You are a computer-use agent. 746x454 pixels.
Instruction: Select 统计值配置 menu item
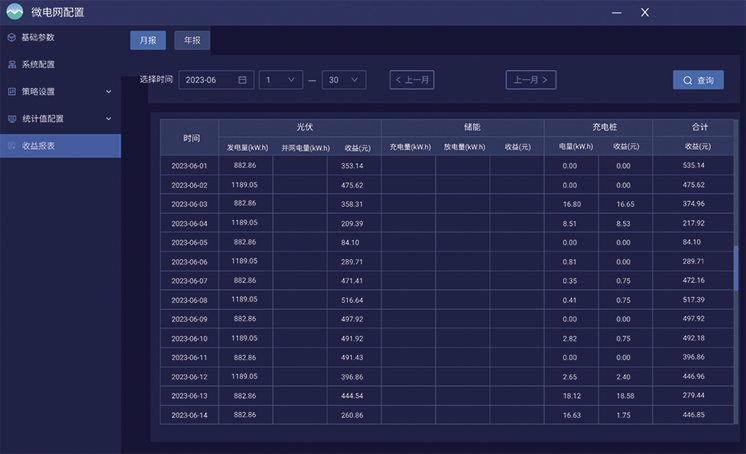point(60,118)
